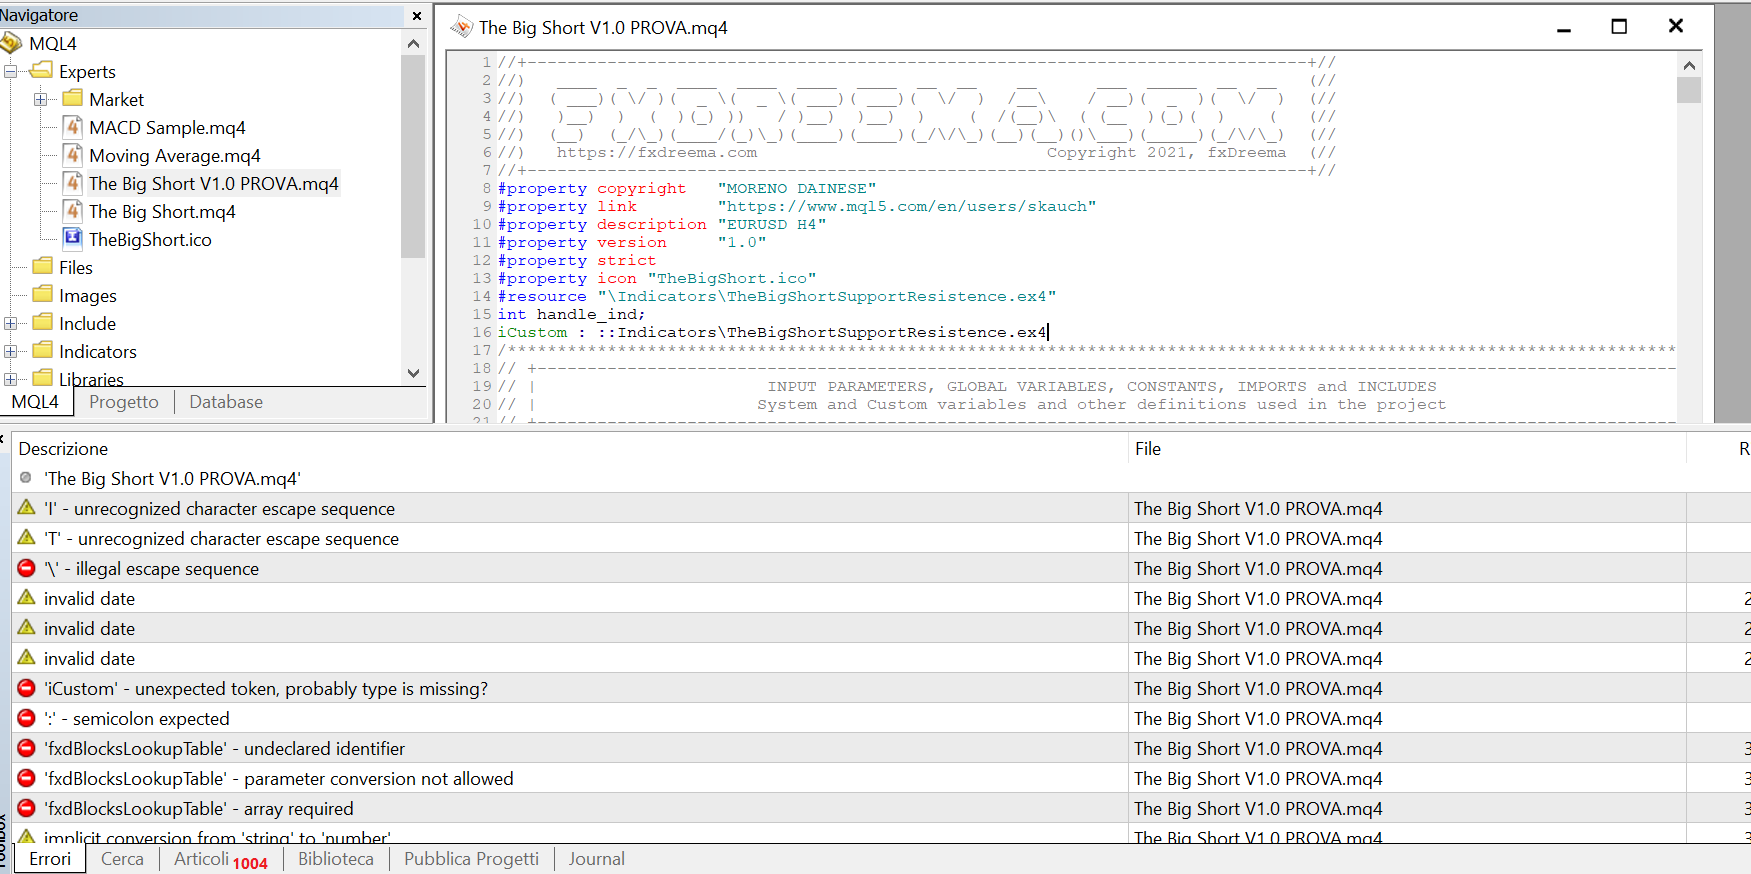Click the code editor scroll up arrow
This screenshot has width=1751, height=874.
click(1689, 65)
